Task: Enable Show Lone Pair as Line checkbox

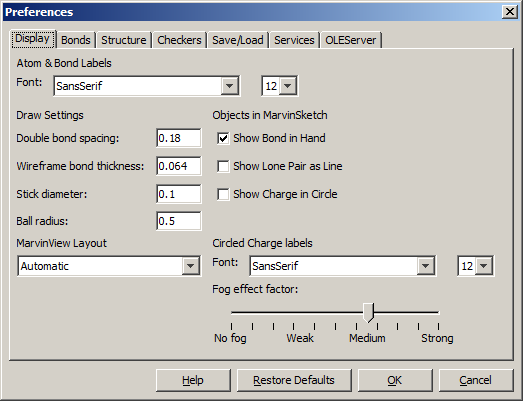Action: [x=223, y=166]
